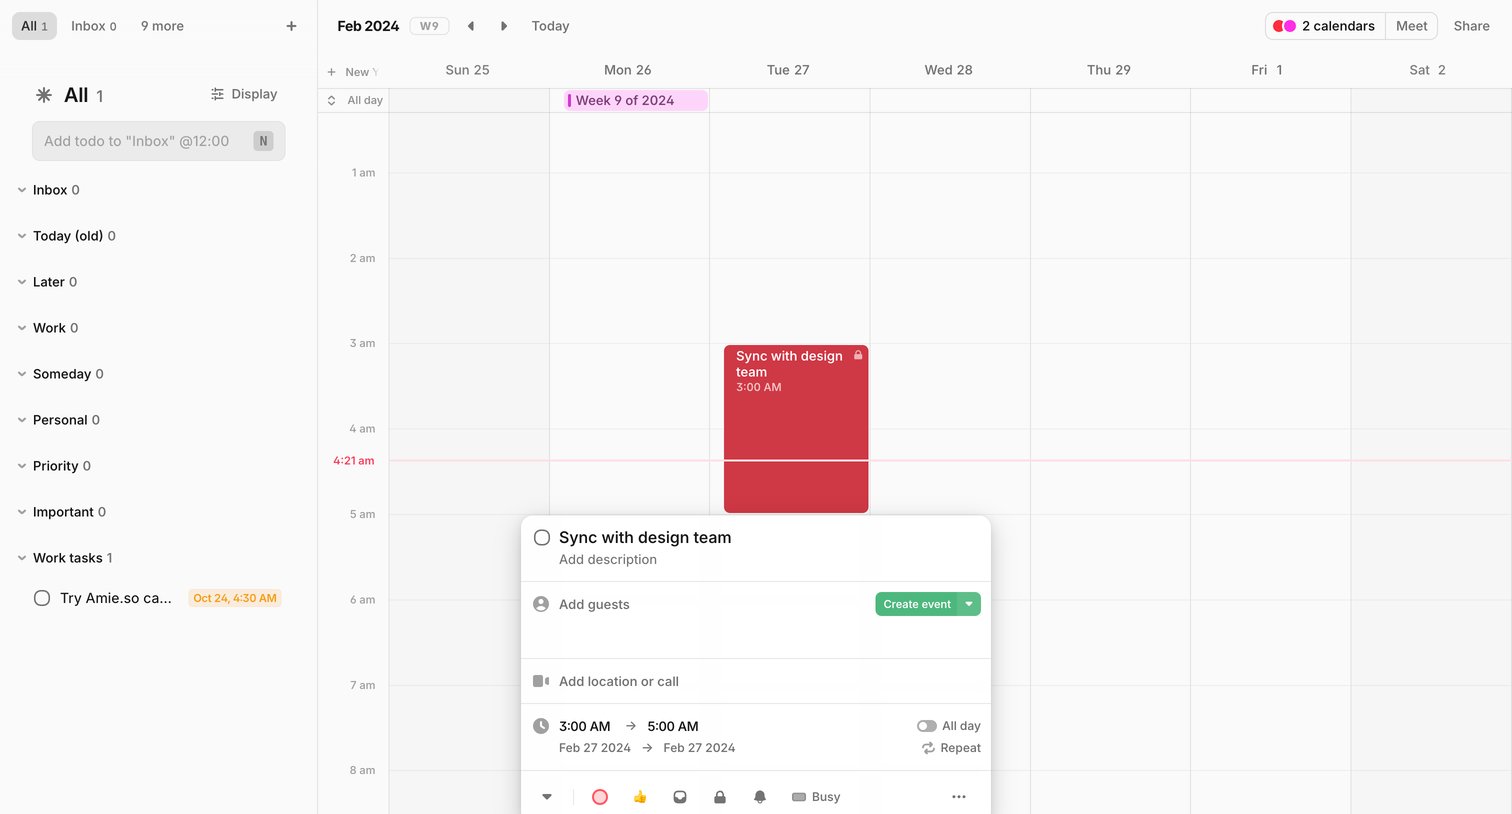The image size is (1512, 814).
Task: Click the W9 week badge
Action: pyautogui.click(x=429, y=26)
